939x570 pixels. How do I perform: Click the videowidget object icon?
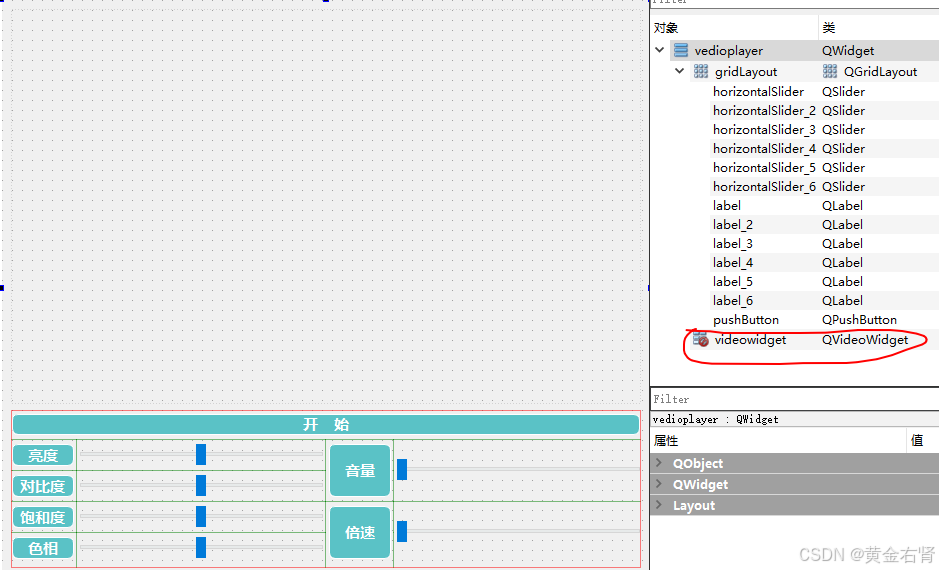700,339
